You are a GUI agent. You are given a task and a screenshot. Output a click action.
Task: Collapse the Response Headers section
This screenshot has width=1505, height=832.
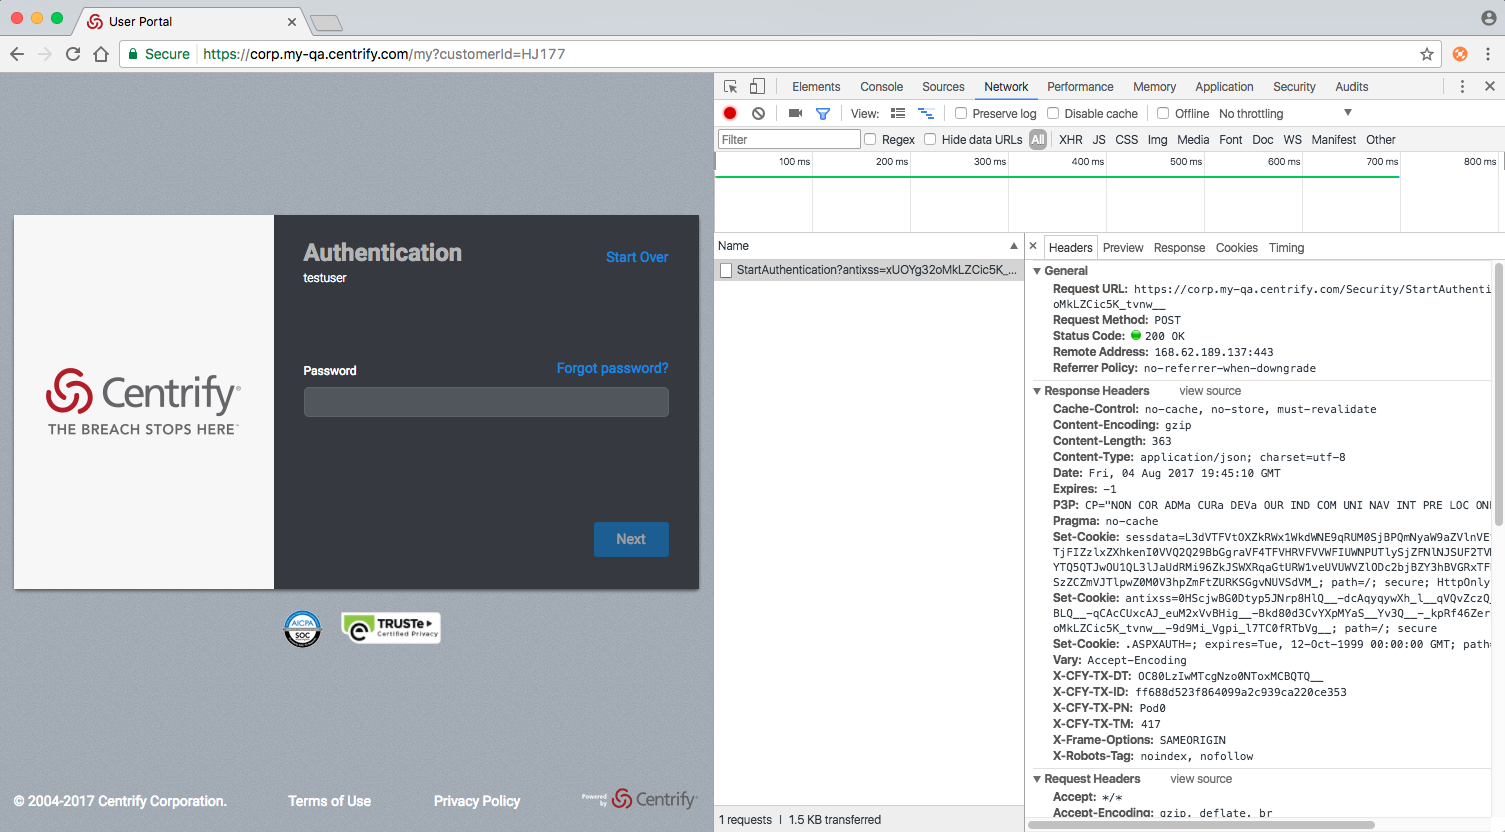(x=1037, y=391)
